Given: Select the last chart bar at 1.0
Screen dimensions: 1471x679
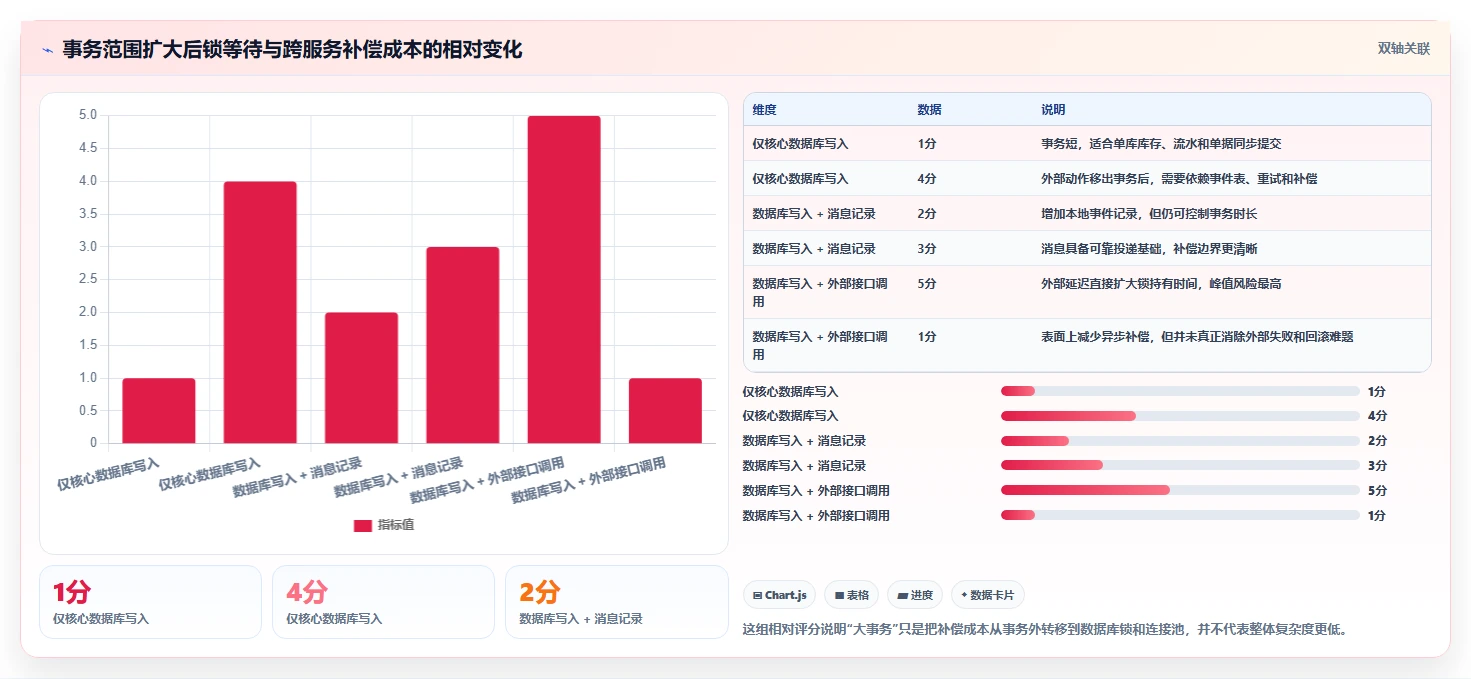Looking at the screenshot, I should point(665,410).
